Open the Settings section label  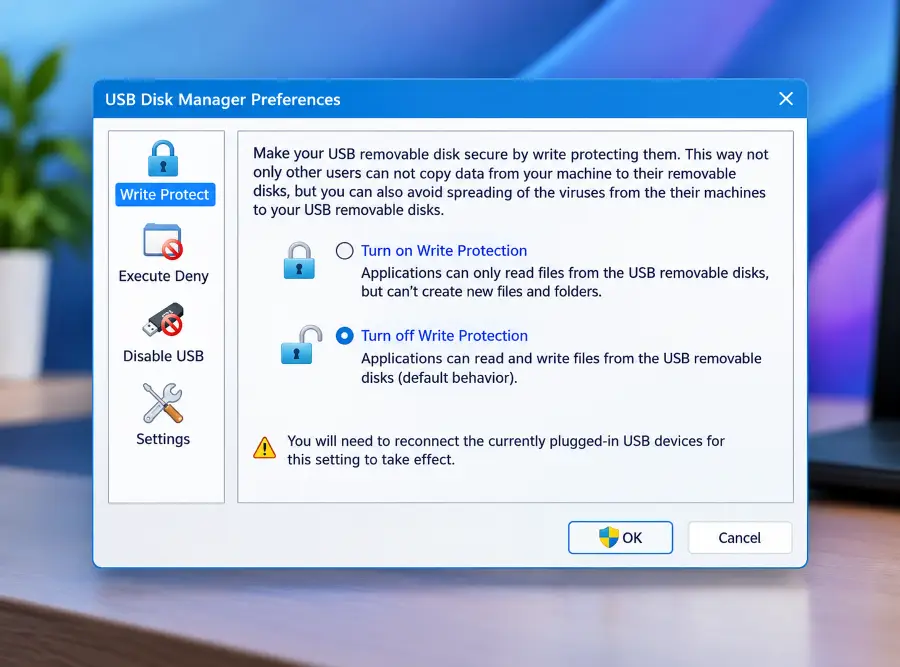coord(163,439)
